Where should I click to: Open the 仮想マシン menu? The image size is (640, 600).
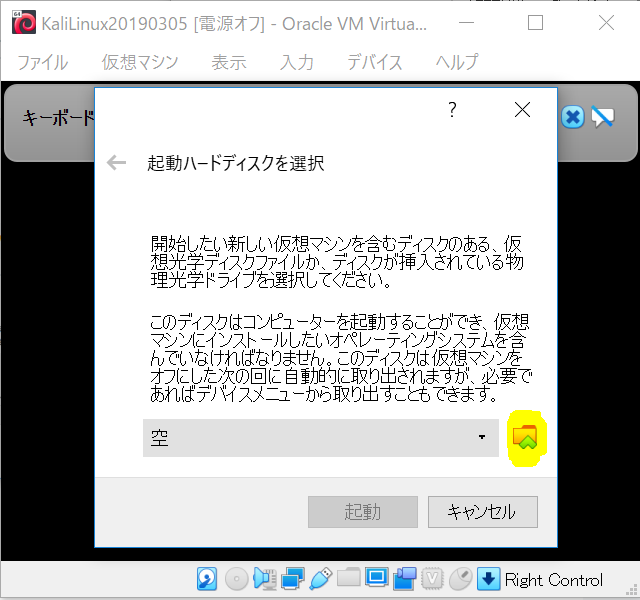pos(140,62)
